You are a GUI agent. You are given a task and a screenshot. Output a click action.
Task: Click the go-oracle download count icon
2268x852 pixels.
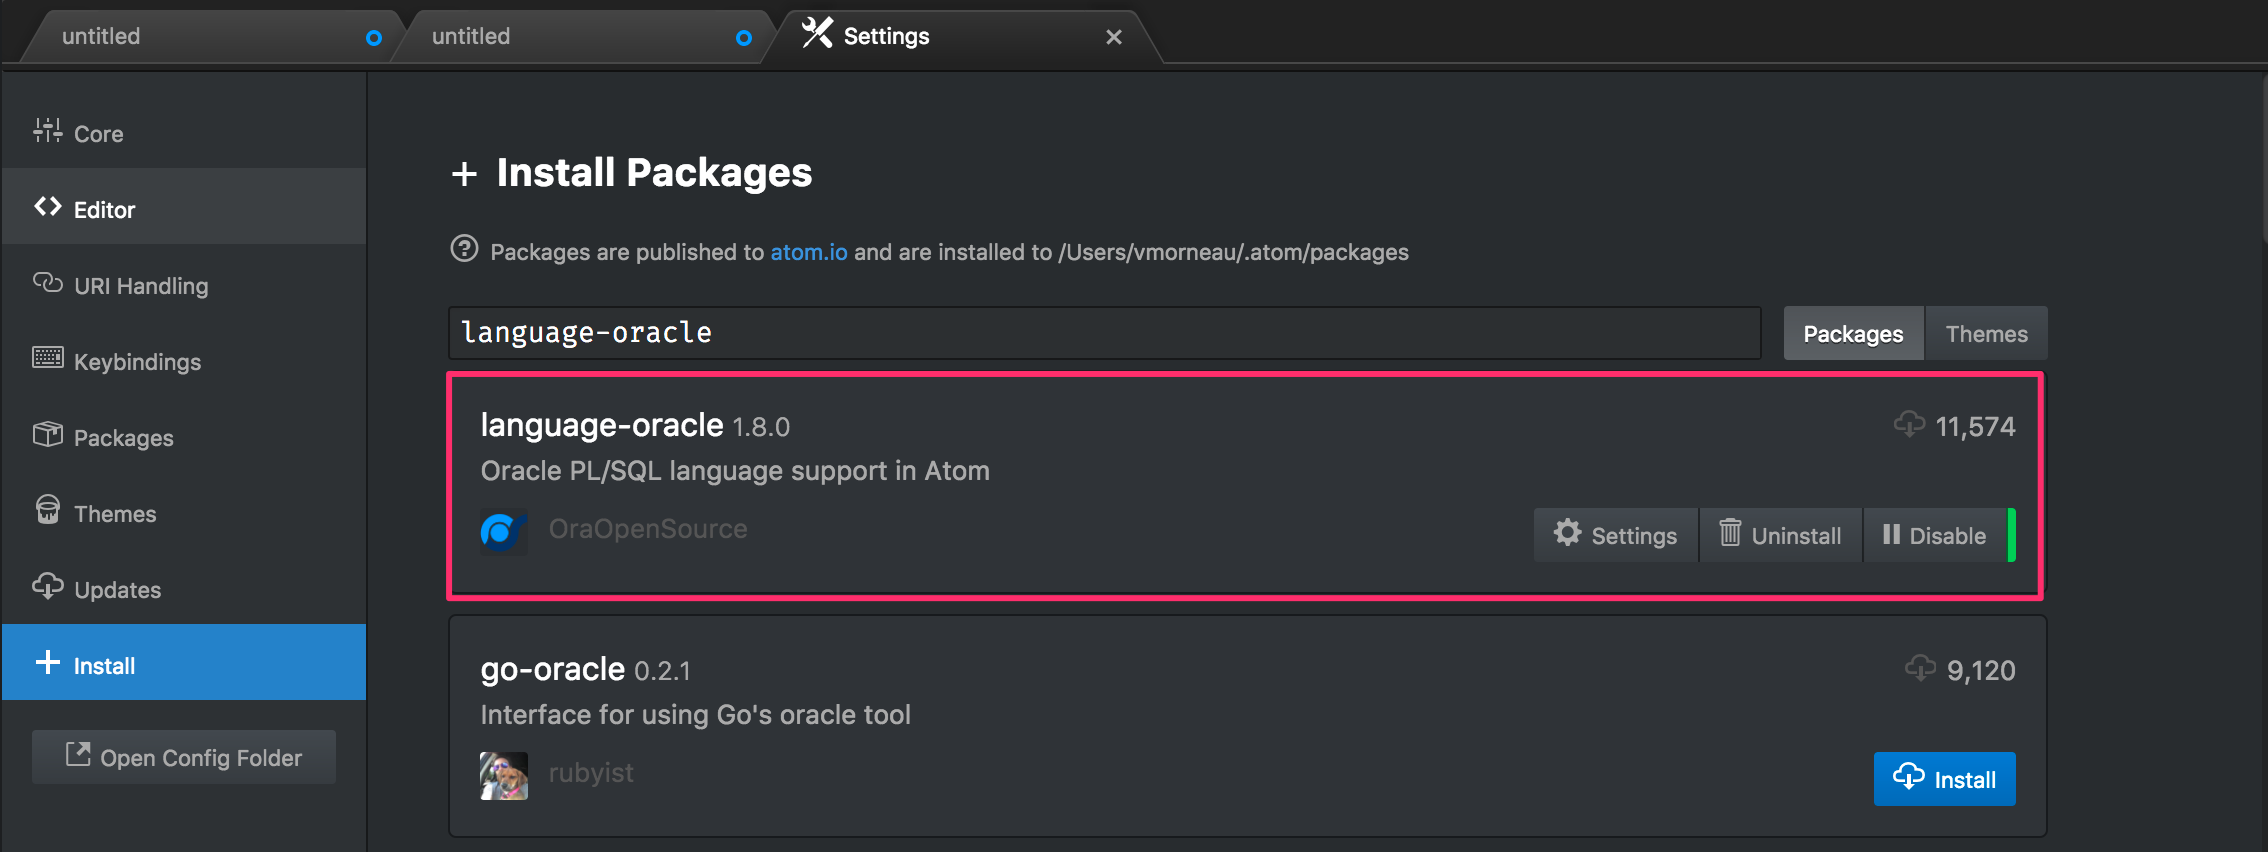1920,668
